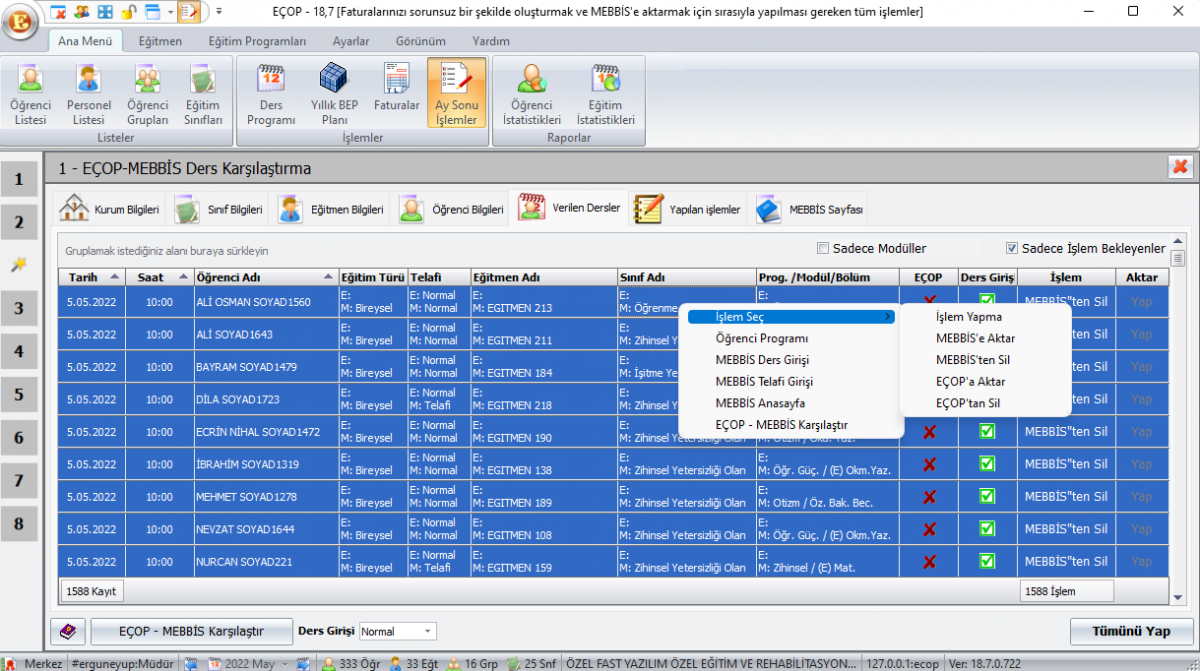This screenshot has width=1200, height=671.
Task: Open Eğitim Sınıfları from the ribbon
Action: click(x=203, y=95)
